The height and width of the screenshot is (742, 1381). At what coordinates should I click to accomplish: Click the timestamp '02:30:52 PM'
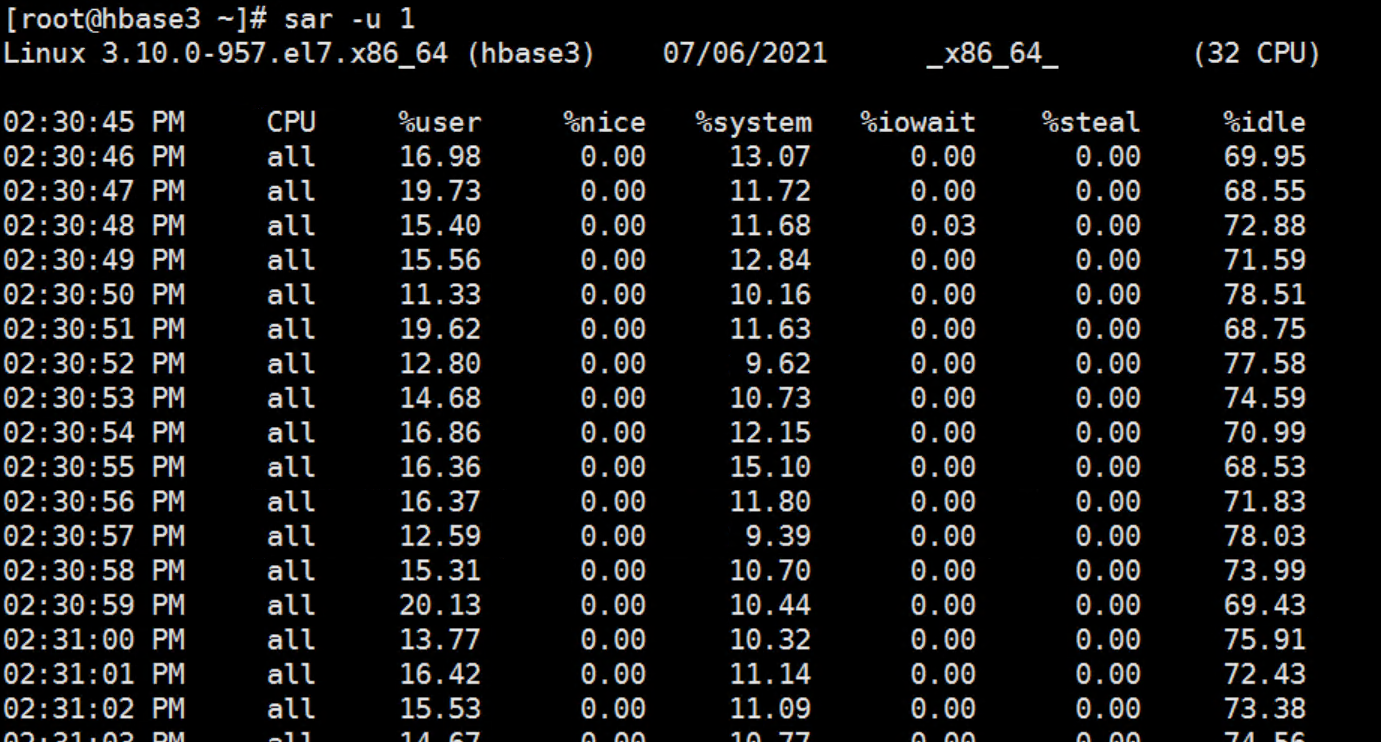tap(94, 364)
